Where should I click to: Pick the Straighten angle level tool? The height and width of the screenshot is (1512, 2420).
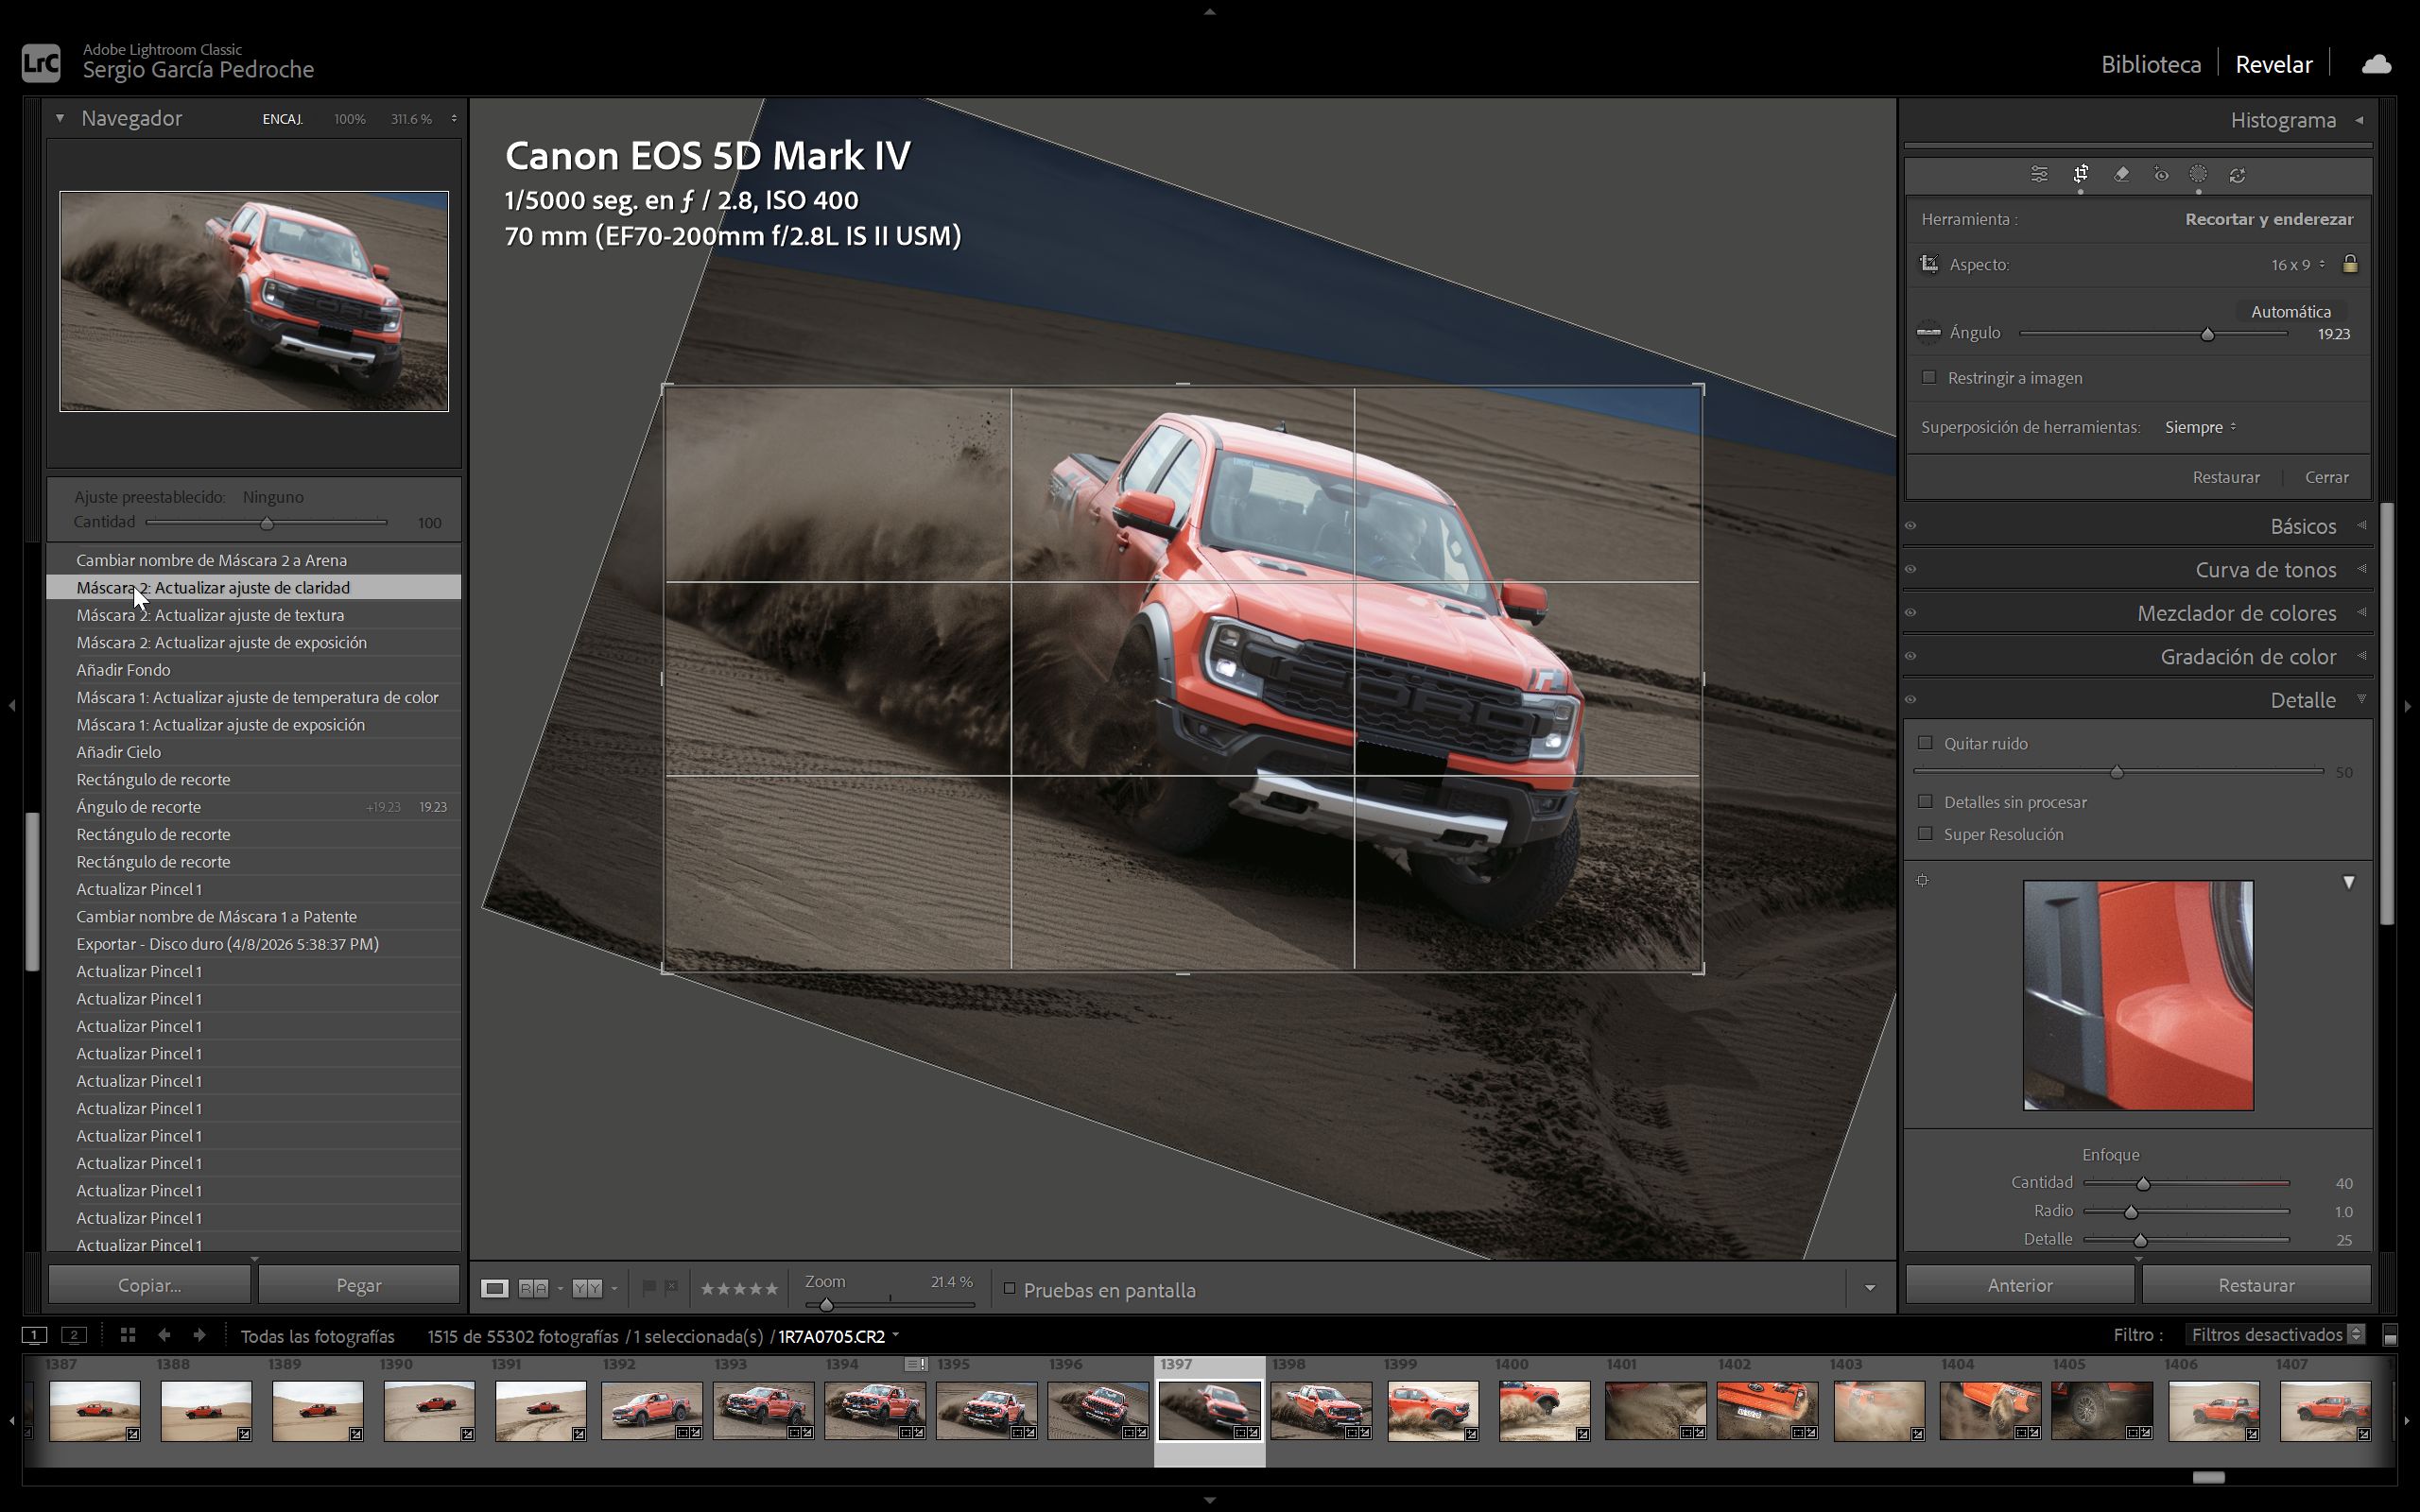[x=1928, y=333]
